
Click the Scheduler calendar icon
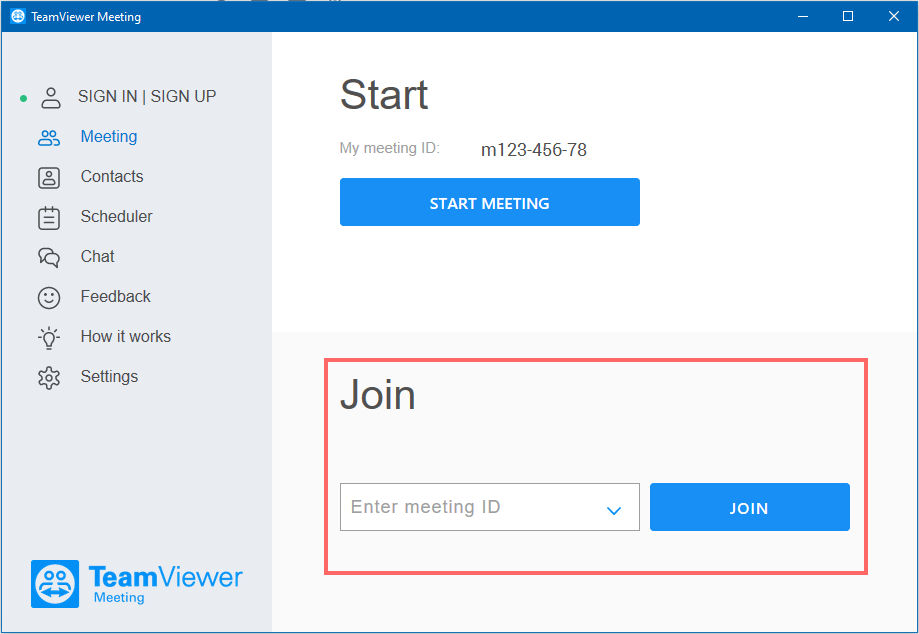coord(49,218)
